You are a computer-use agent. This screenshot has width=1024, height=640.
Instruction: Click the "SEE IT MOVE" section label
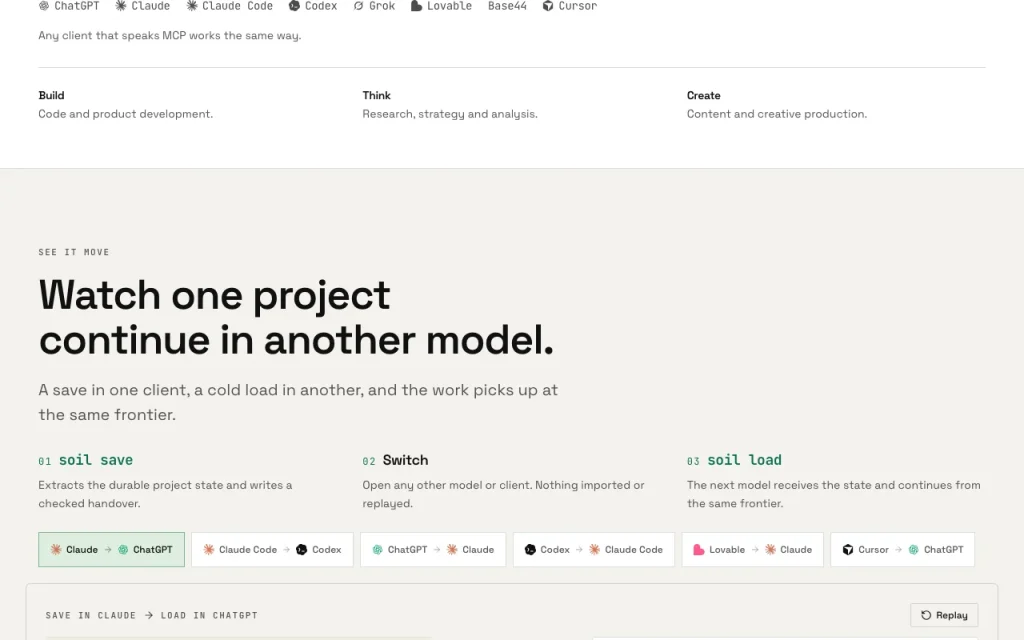click(74, 252)
